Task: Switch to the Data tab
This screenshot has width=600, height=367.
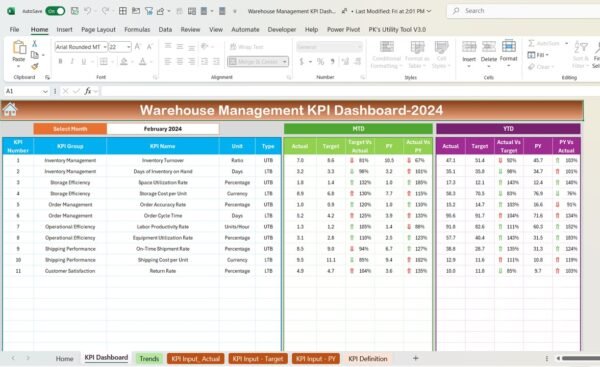Action: pos(165,29)
